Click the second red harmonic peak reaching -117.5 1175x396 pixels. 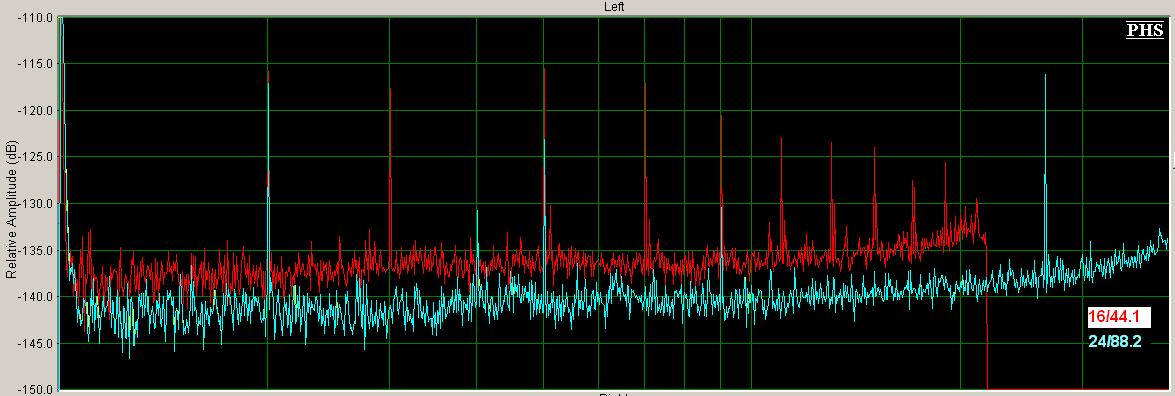coord(390,176)
